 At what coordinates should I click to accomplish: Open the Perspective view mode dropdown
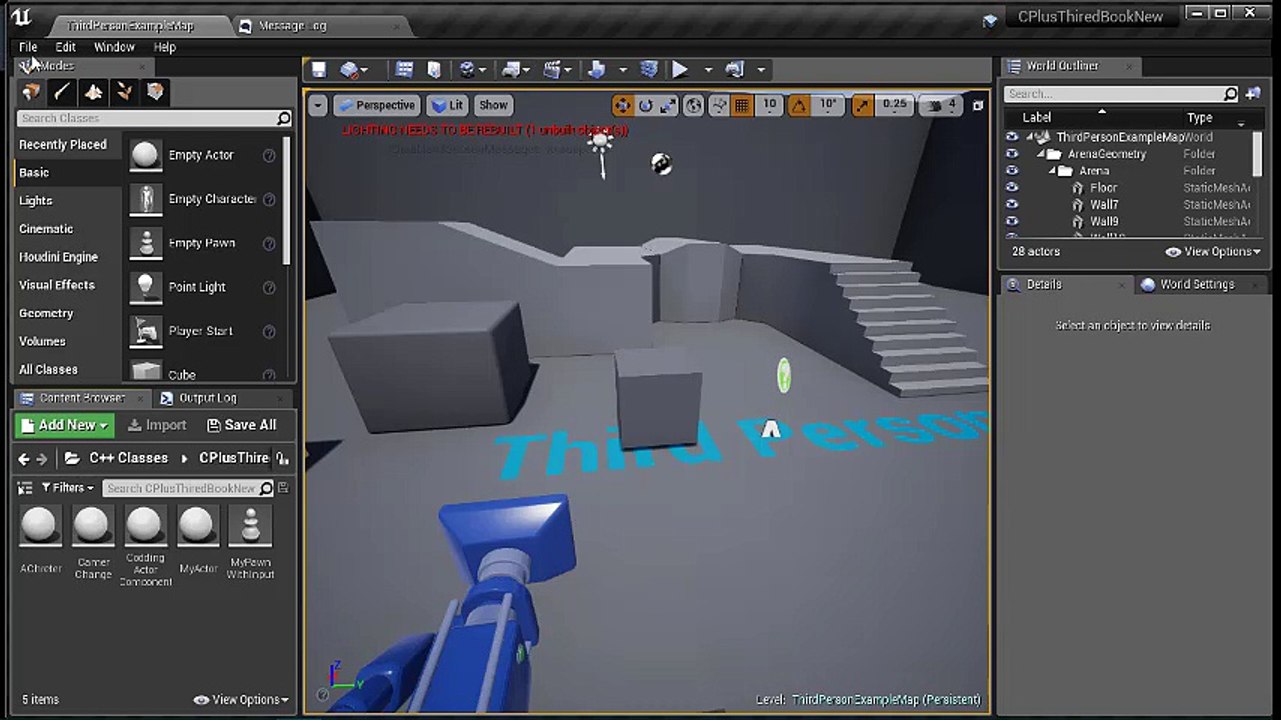(x=376, y=105)
